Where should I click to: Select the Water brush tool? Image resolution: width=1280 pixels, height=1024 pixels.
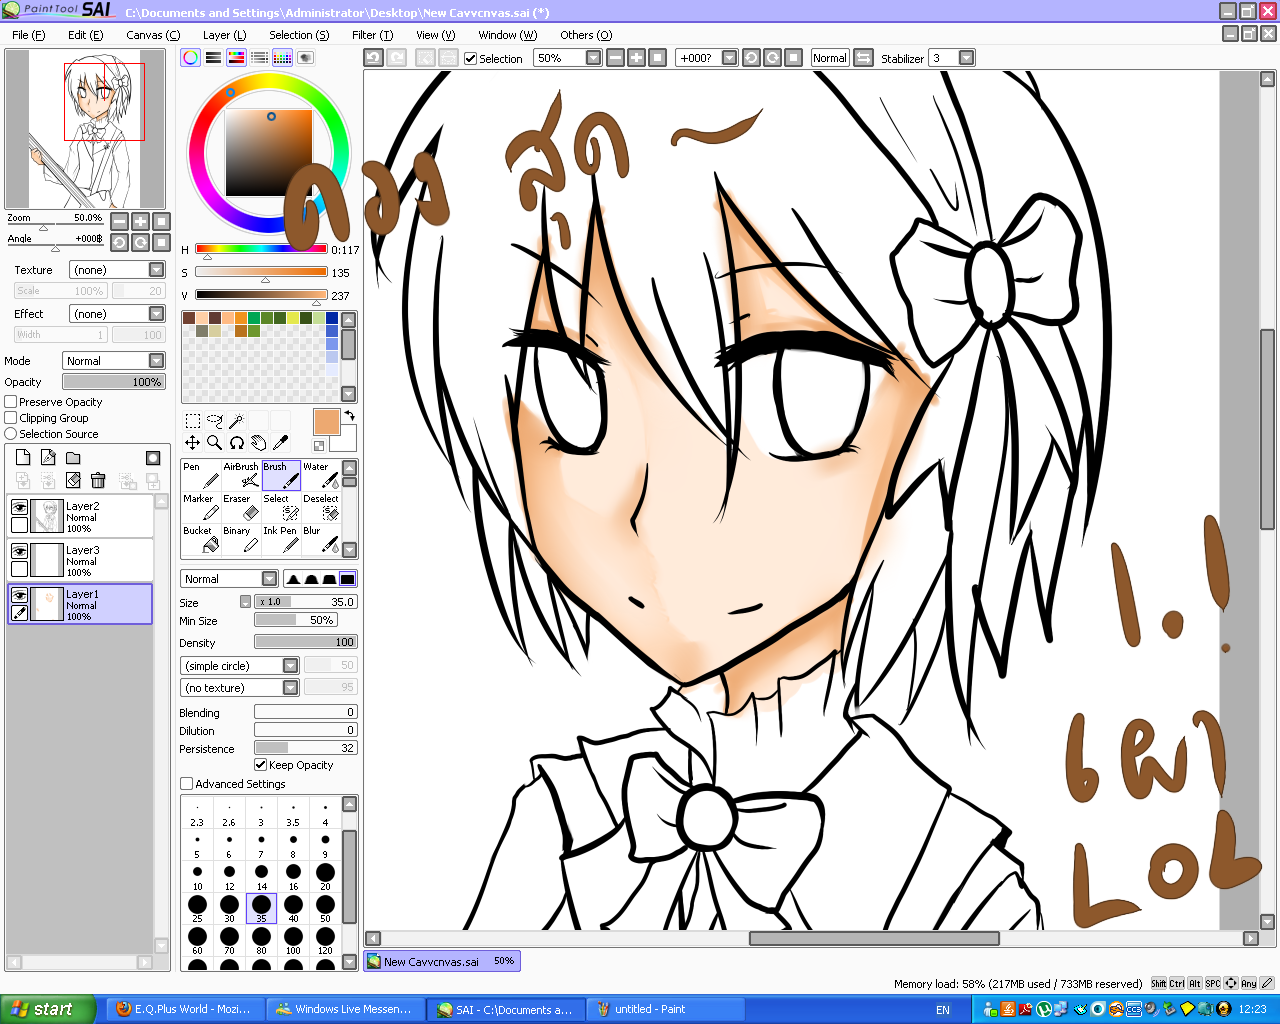[321, 475]
